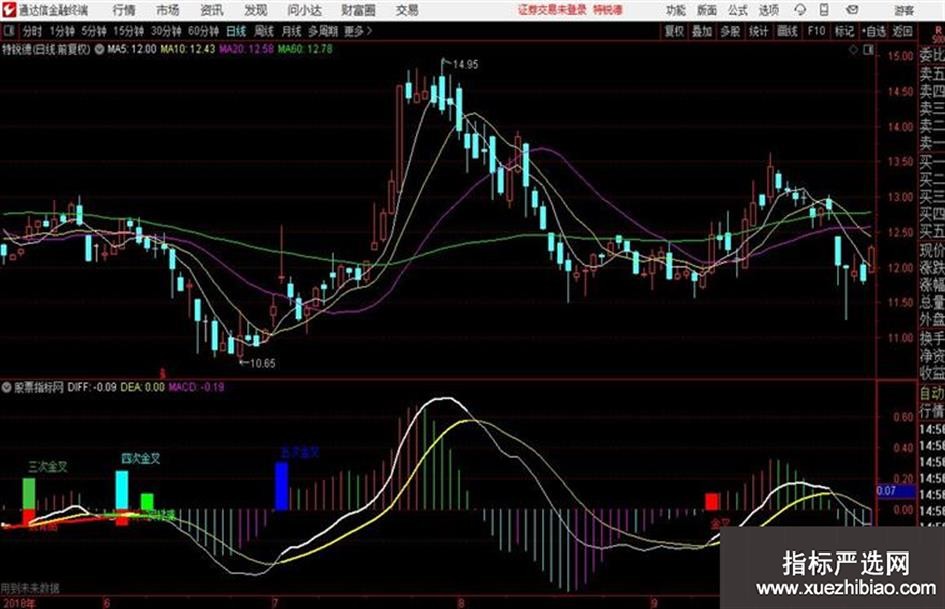
Task: Click the 10.65 low price marker
Action: point(262,363)
